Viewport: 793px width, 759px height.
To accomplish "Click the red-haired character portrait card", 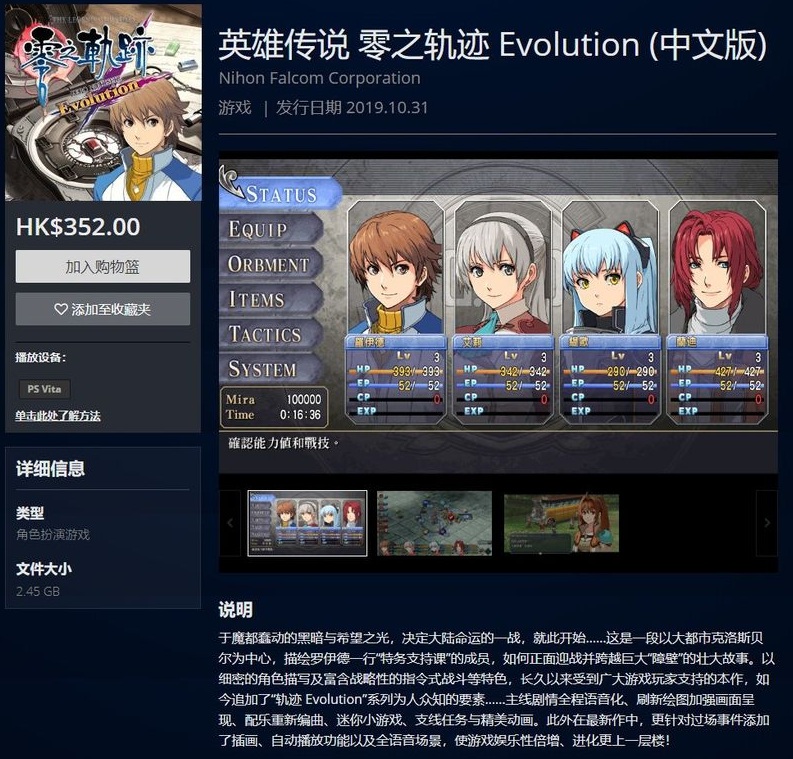I will (717, 311).
